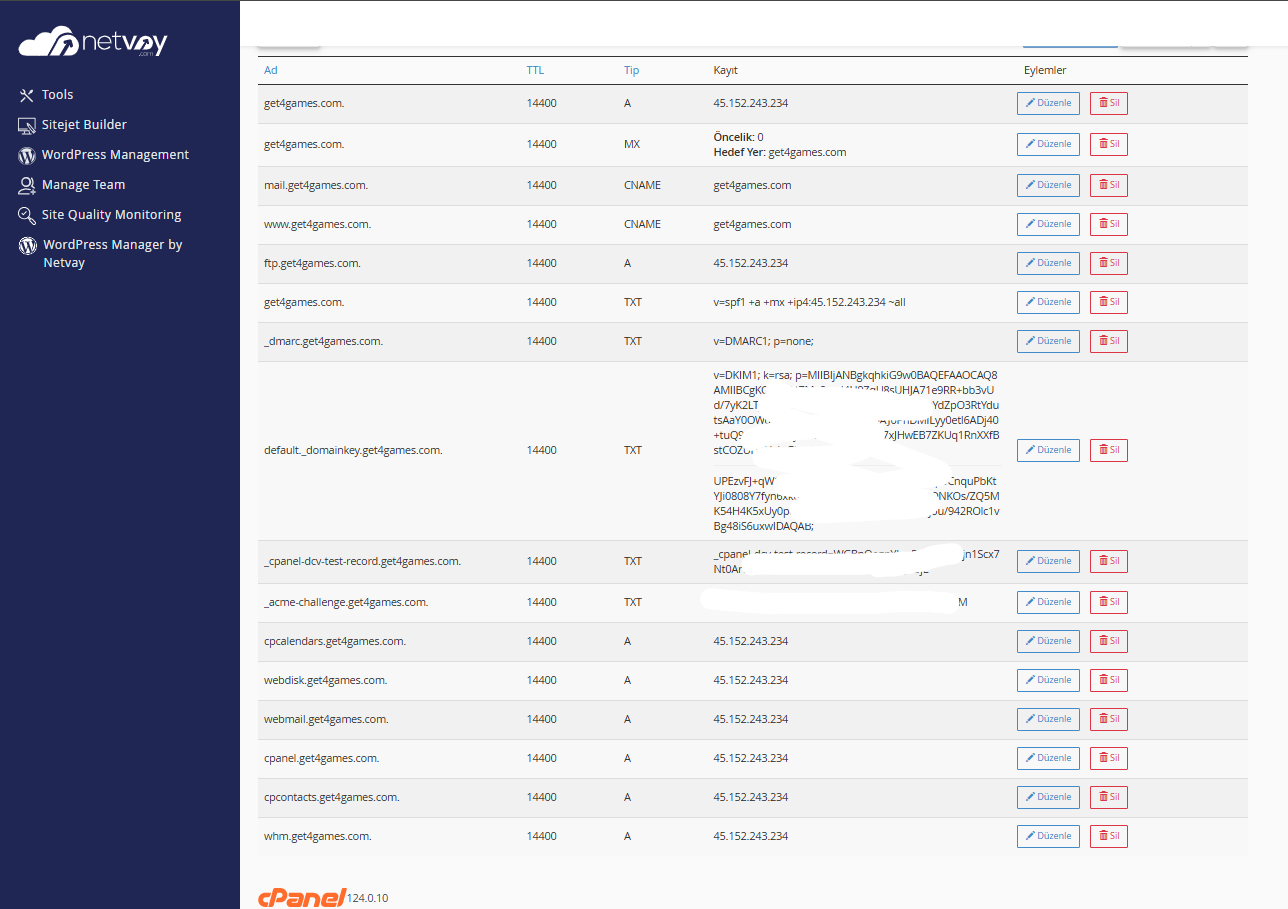The image size is (1288, 909).
Task: Click the default._domainkey.get4games.com. name cell
Action: 353,450
